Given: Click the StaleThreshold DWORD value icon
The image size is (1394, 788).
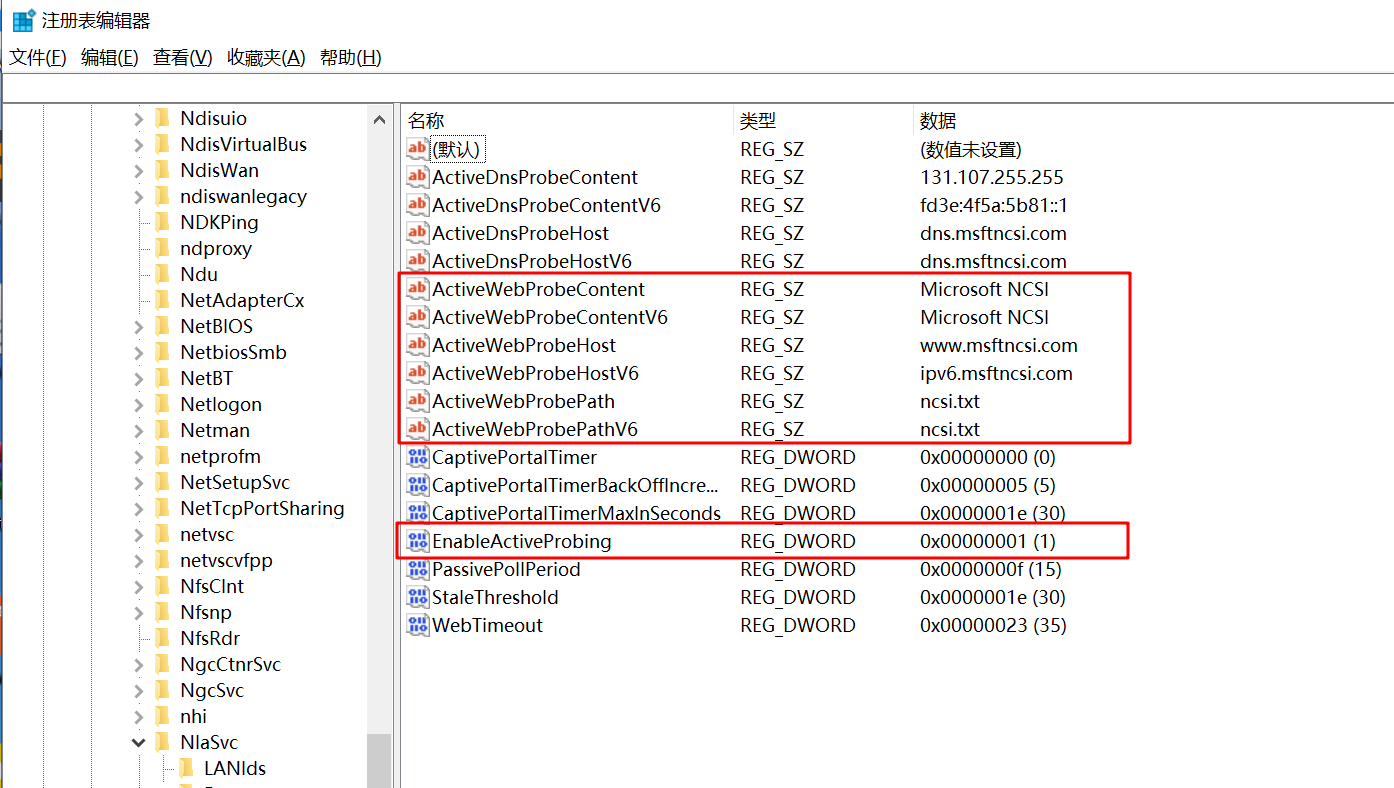Looking at the screenshot, I should coord(417,598).
